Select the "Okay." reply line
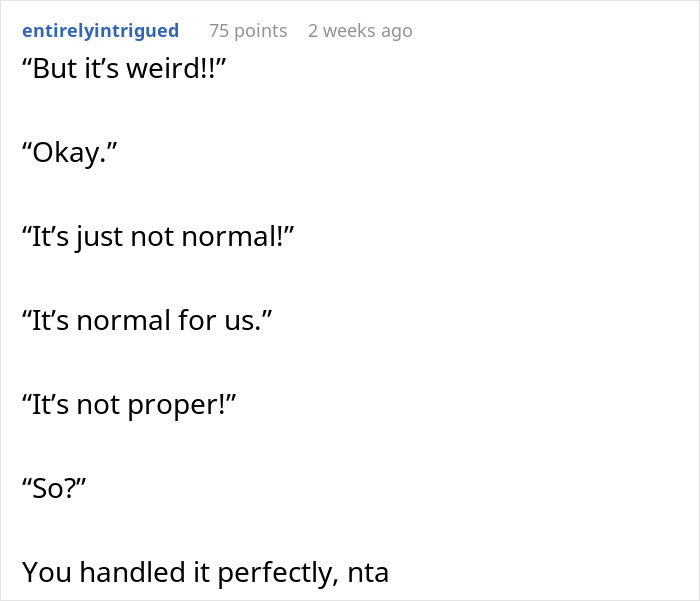The image size is (700, 601). click(x=70, y=153)
